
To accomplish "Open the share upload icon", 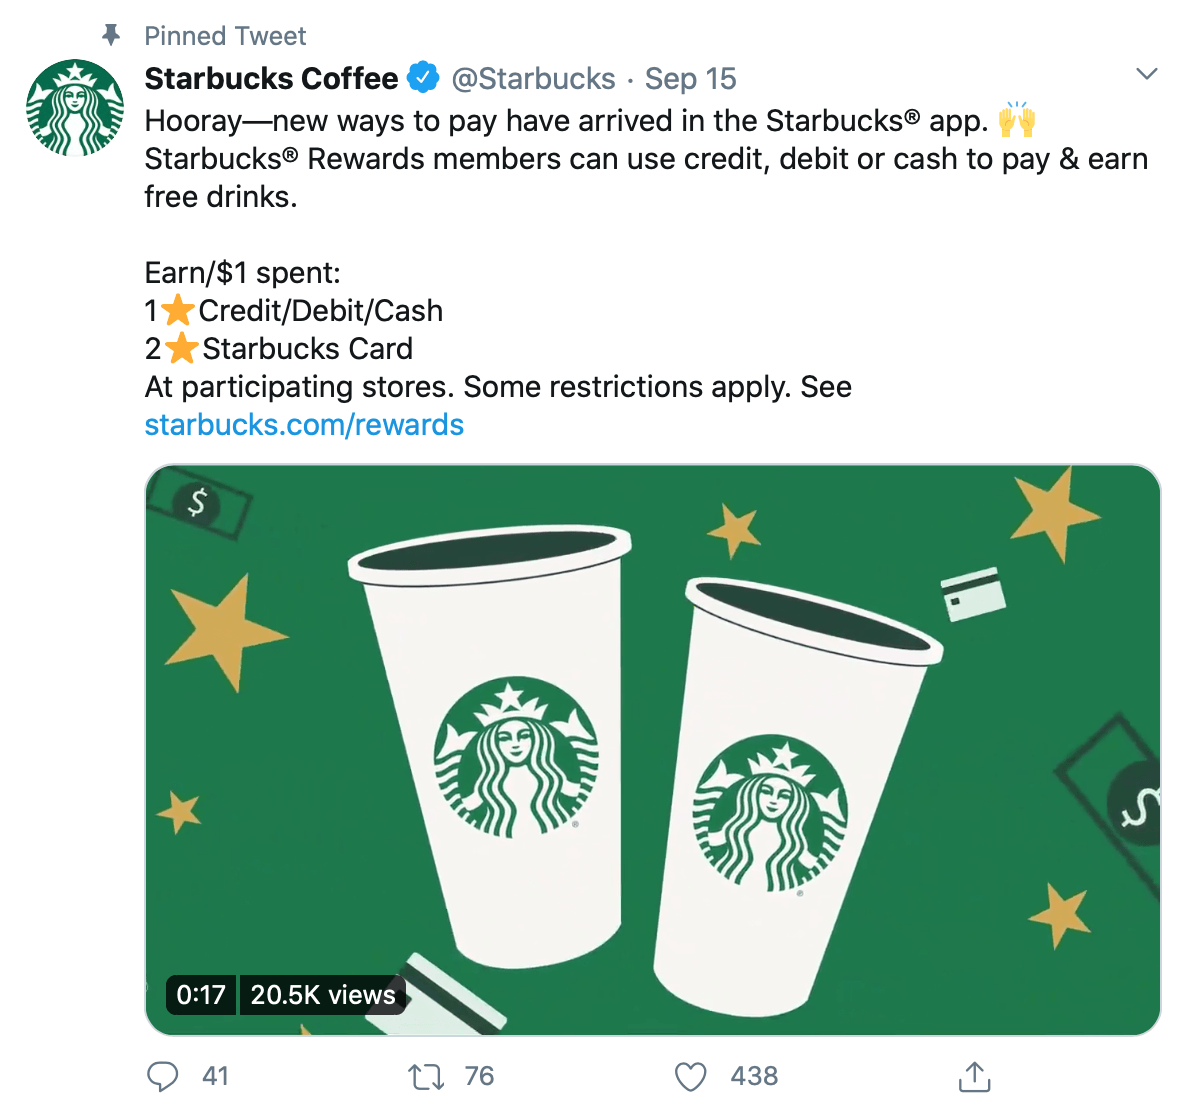I will click(x=974, y=1077).
